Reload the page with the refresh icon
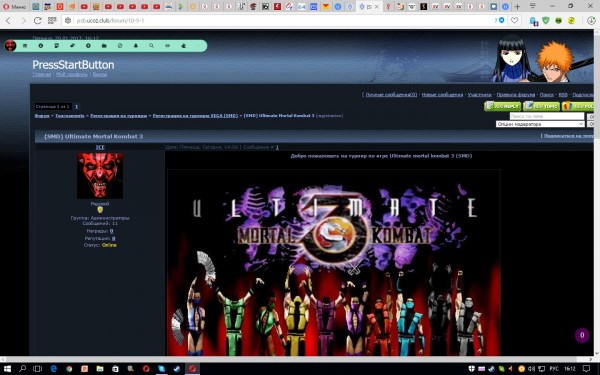 tap(37, 21)
